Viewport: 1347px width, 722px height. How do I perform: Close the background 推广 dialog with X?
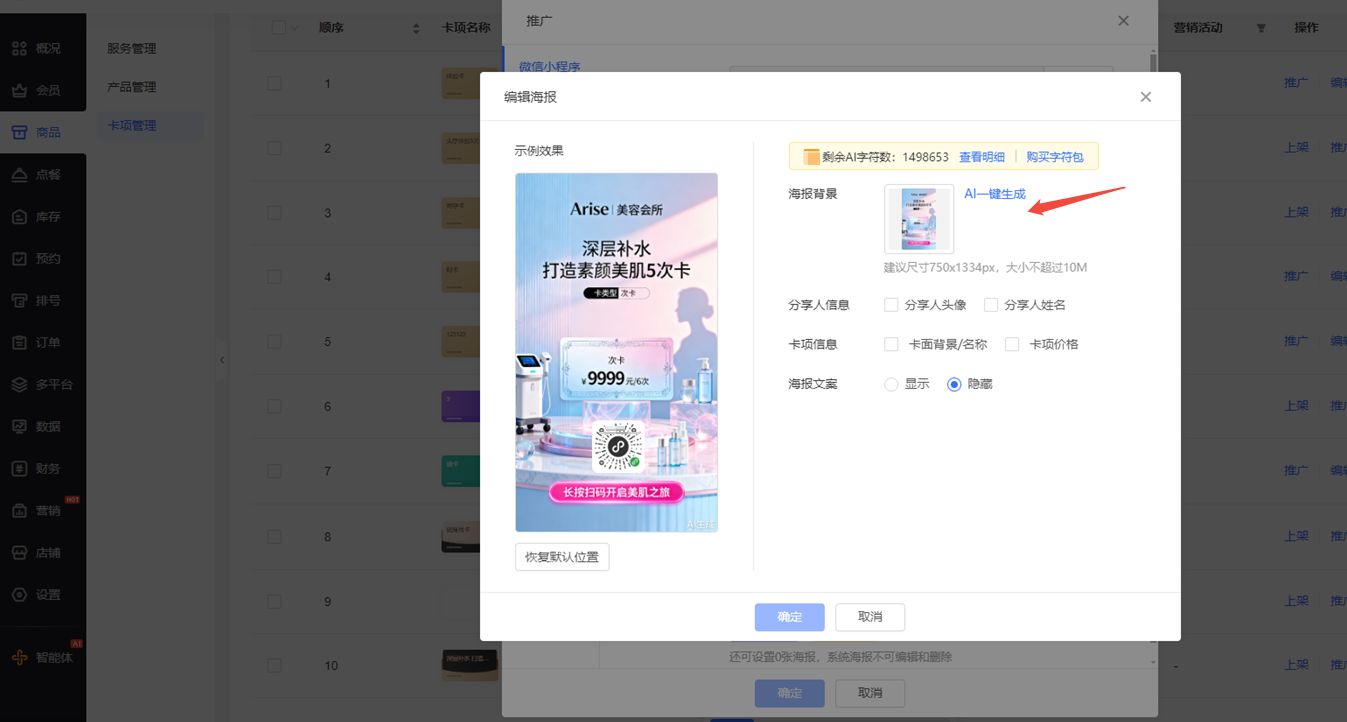(x=1124, y=20)
